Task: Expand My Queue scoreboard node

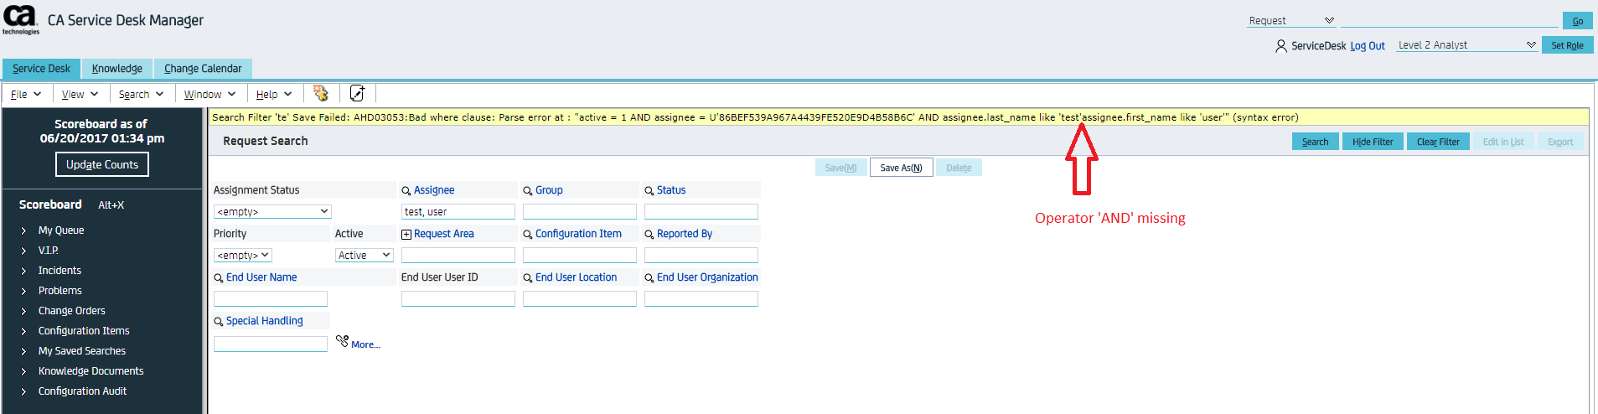Action: pyautogui.click(x=23, y=231)
